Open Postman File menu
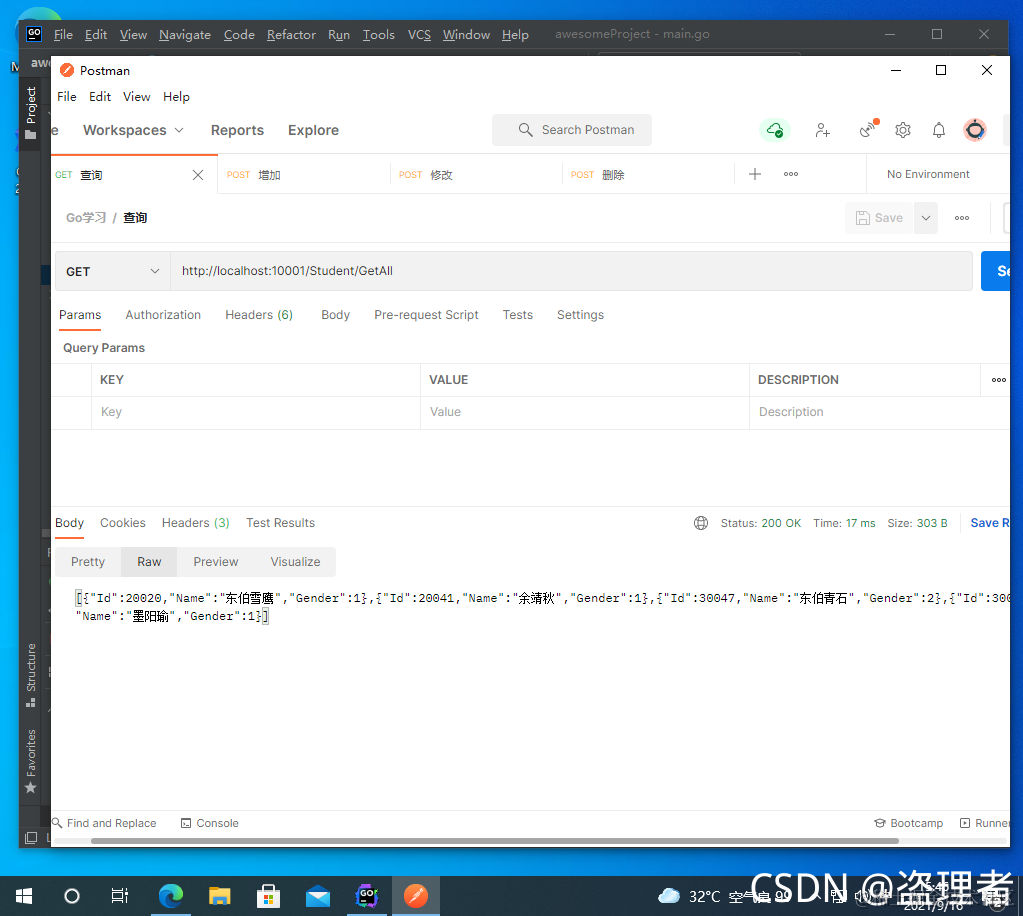 coord(67,97)
